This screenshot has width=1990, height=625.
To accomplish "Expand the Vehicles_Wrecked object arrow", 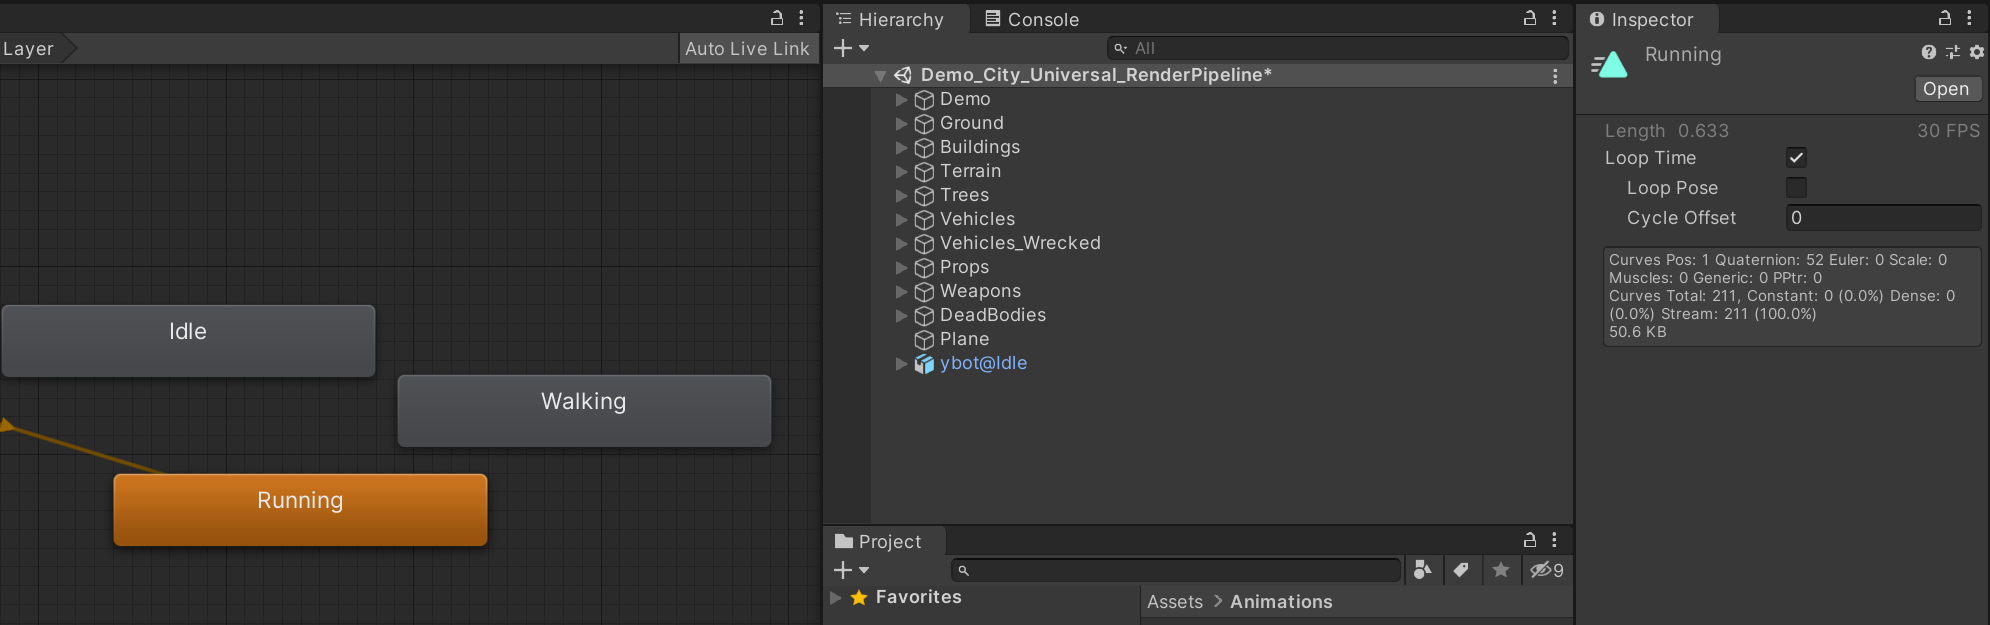I will pyautogui.click(x=901, y=244).
